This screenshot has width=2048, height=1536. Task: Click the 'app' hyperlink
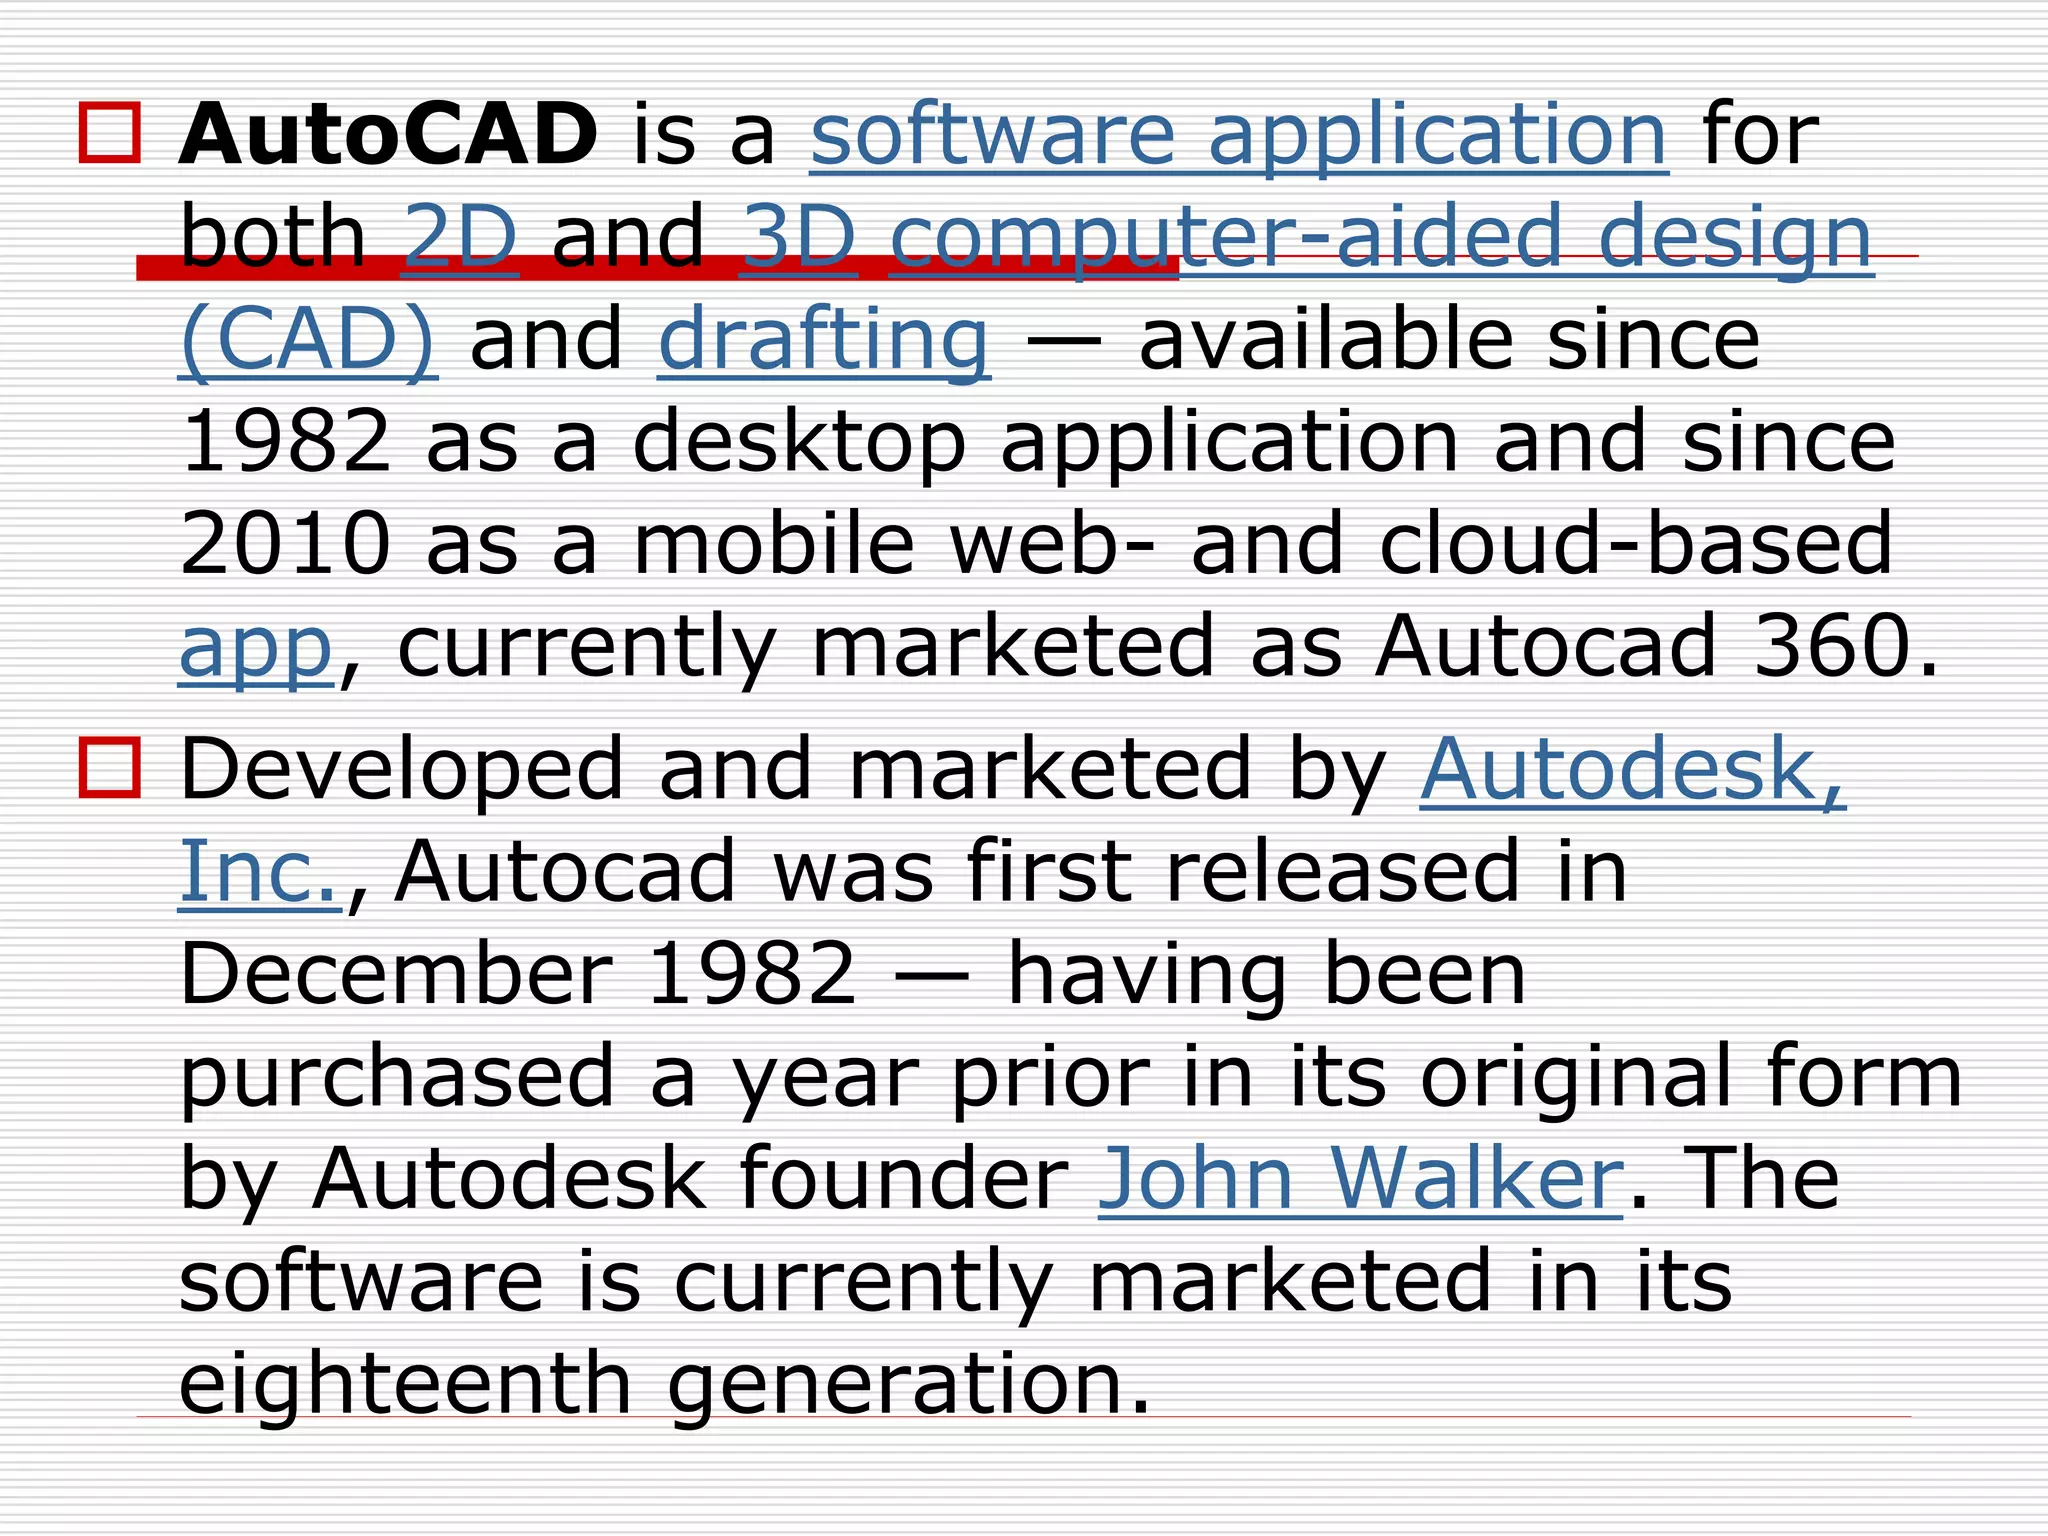click(x=255, y=652)
